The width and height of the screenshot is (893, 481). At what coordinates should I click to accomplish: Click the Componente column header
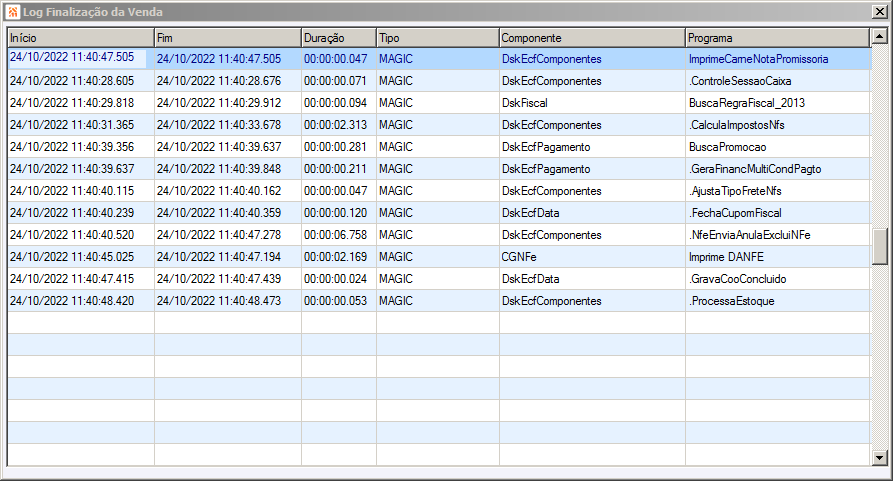click(592, 38)
